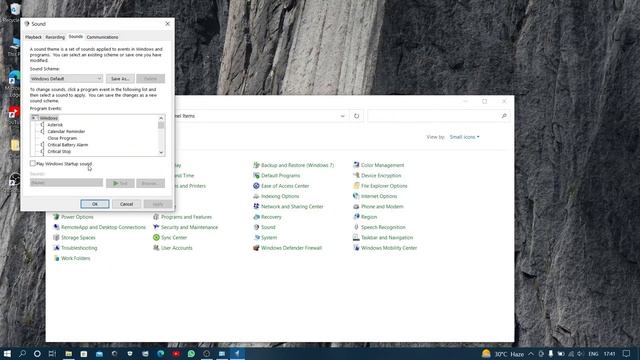Close the Sound dialog window
This screenshot has width=640, height=360.
pyautogui.click(x=167, y=24)
